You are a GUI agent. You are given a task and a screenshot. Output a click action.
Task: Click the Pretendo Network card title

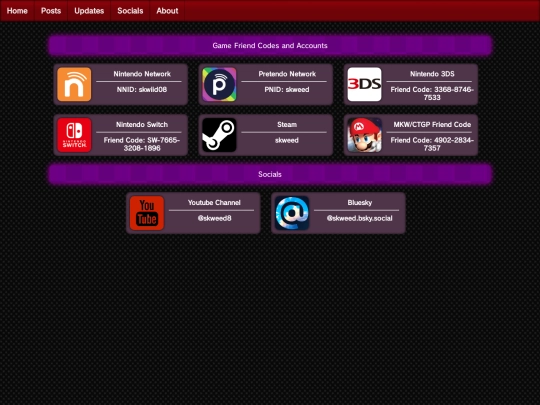pos(287,74)
